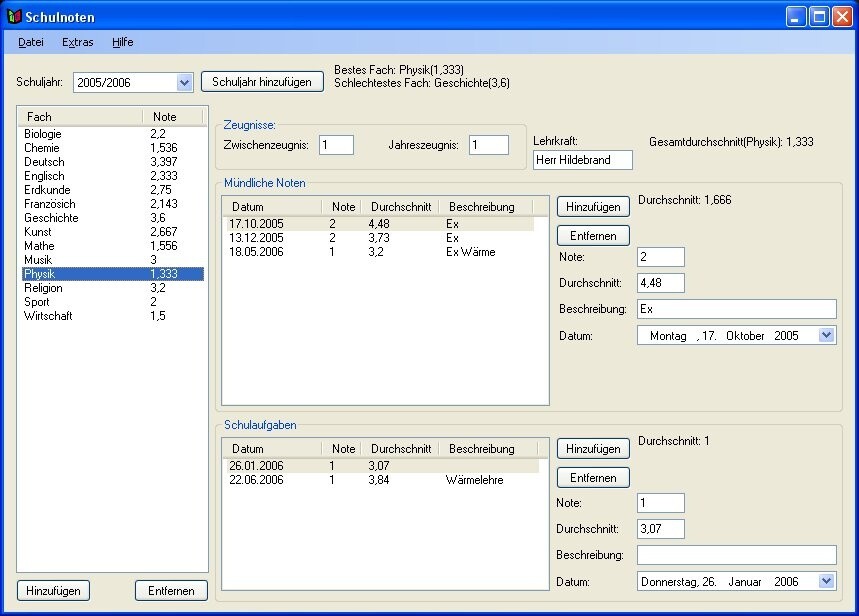Image resolution: width=859 pixels, height=616 pixels.
Task: Maximize the Schulnoten window
Action: tap(820, 17)
